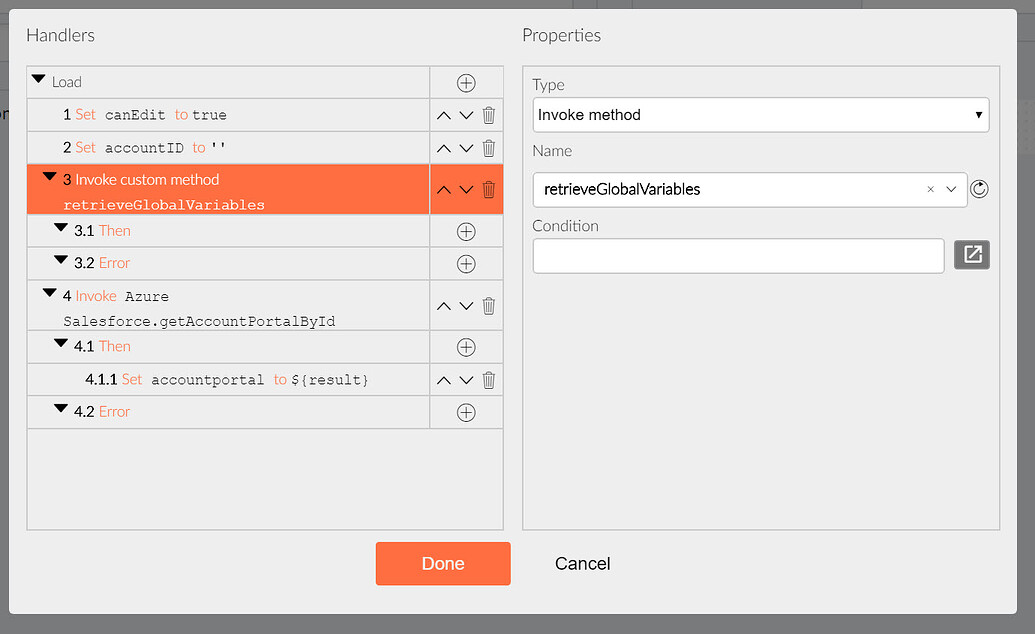Add an action to the "4.1 Then" branch
This screenshot has width=1035, height=634.
(466, 346)
